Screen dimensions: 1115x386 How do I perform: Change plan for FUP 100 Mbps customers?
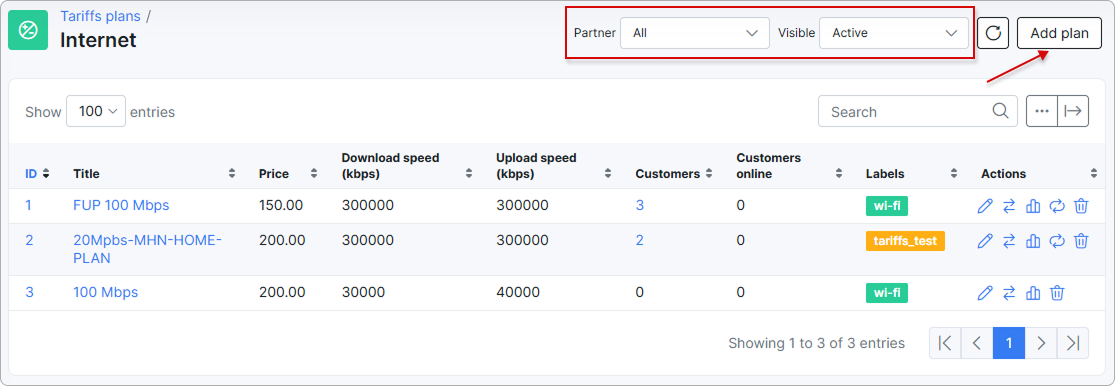point(1009,206)
